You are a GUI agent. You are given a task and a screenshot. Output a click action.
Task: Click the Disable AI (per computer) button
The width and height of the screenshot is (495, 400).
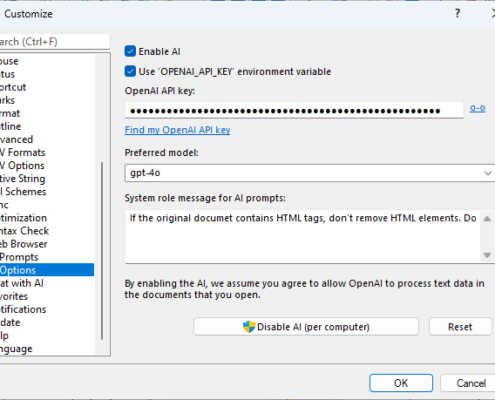click(x=306, y=327)
